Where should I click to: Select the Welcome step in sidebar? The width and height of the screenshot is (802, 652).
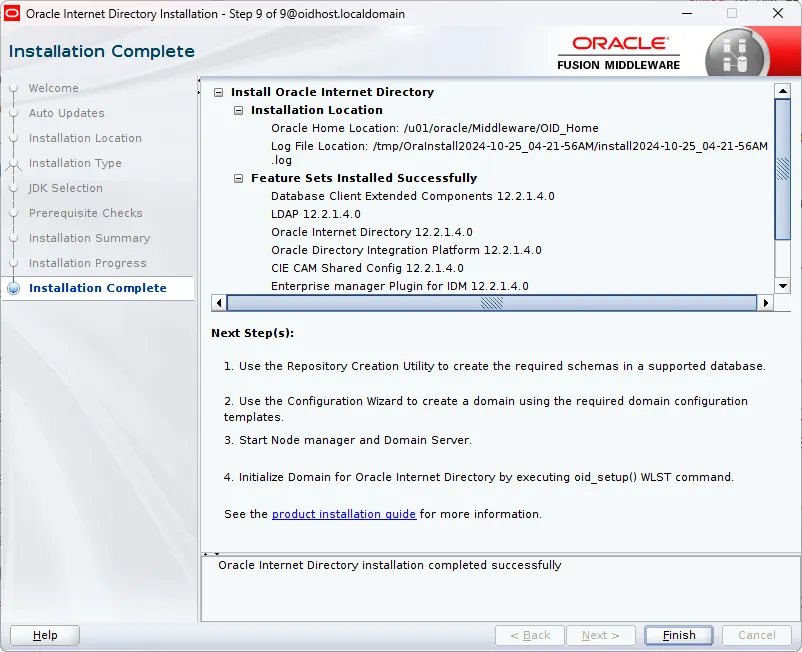[54, 88]
